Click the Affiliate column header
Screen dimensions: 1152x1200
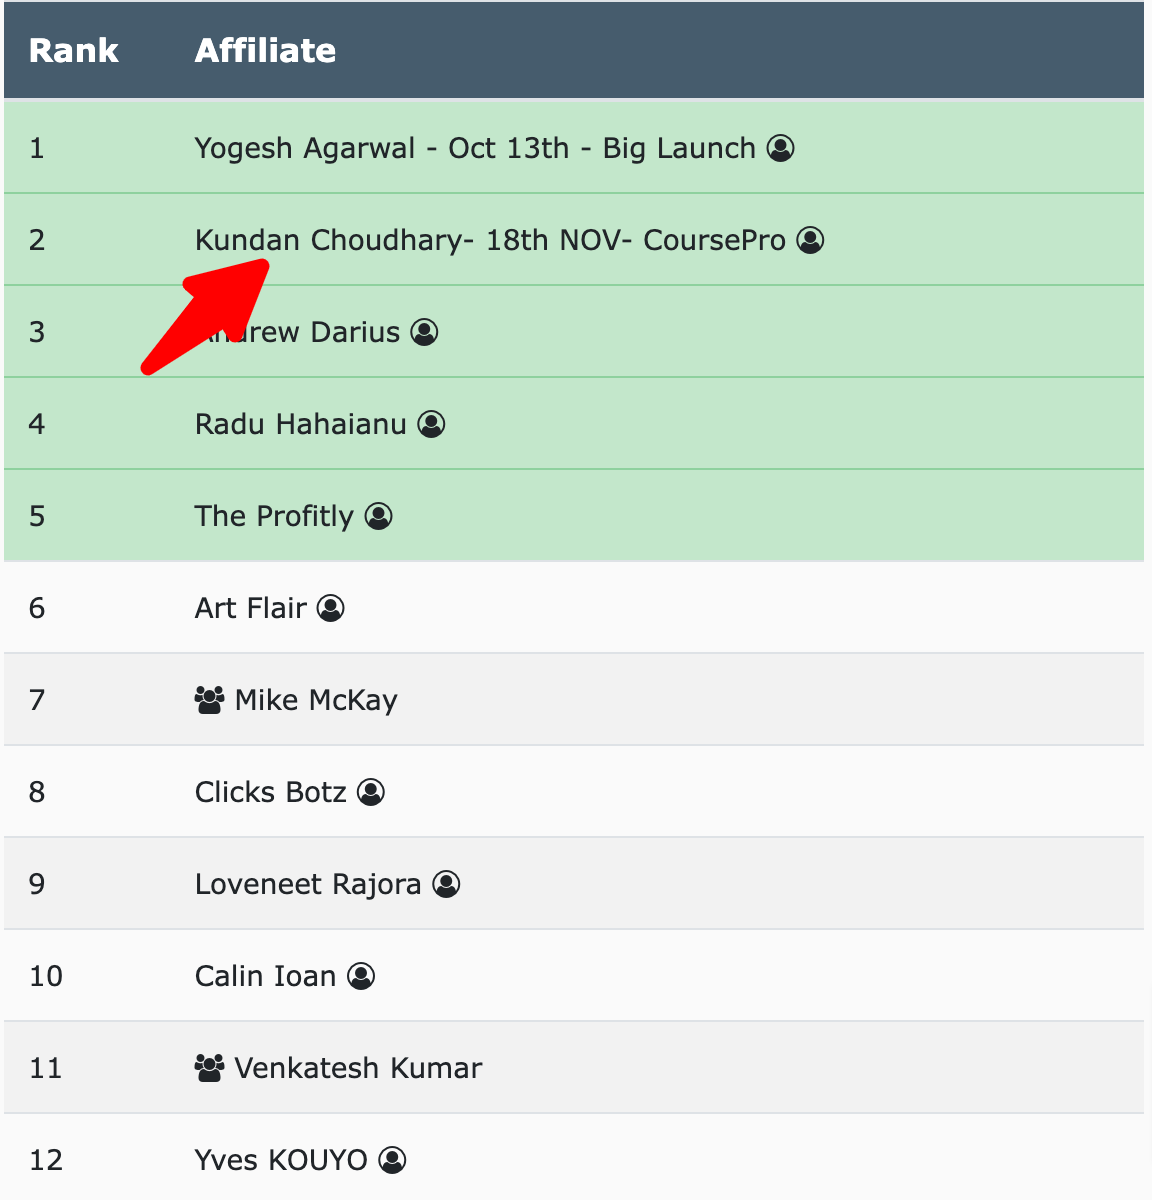click(265, 50)
